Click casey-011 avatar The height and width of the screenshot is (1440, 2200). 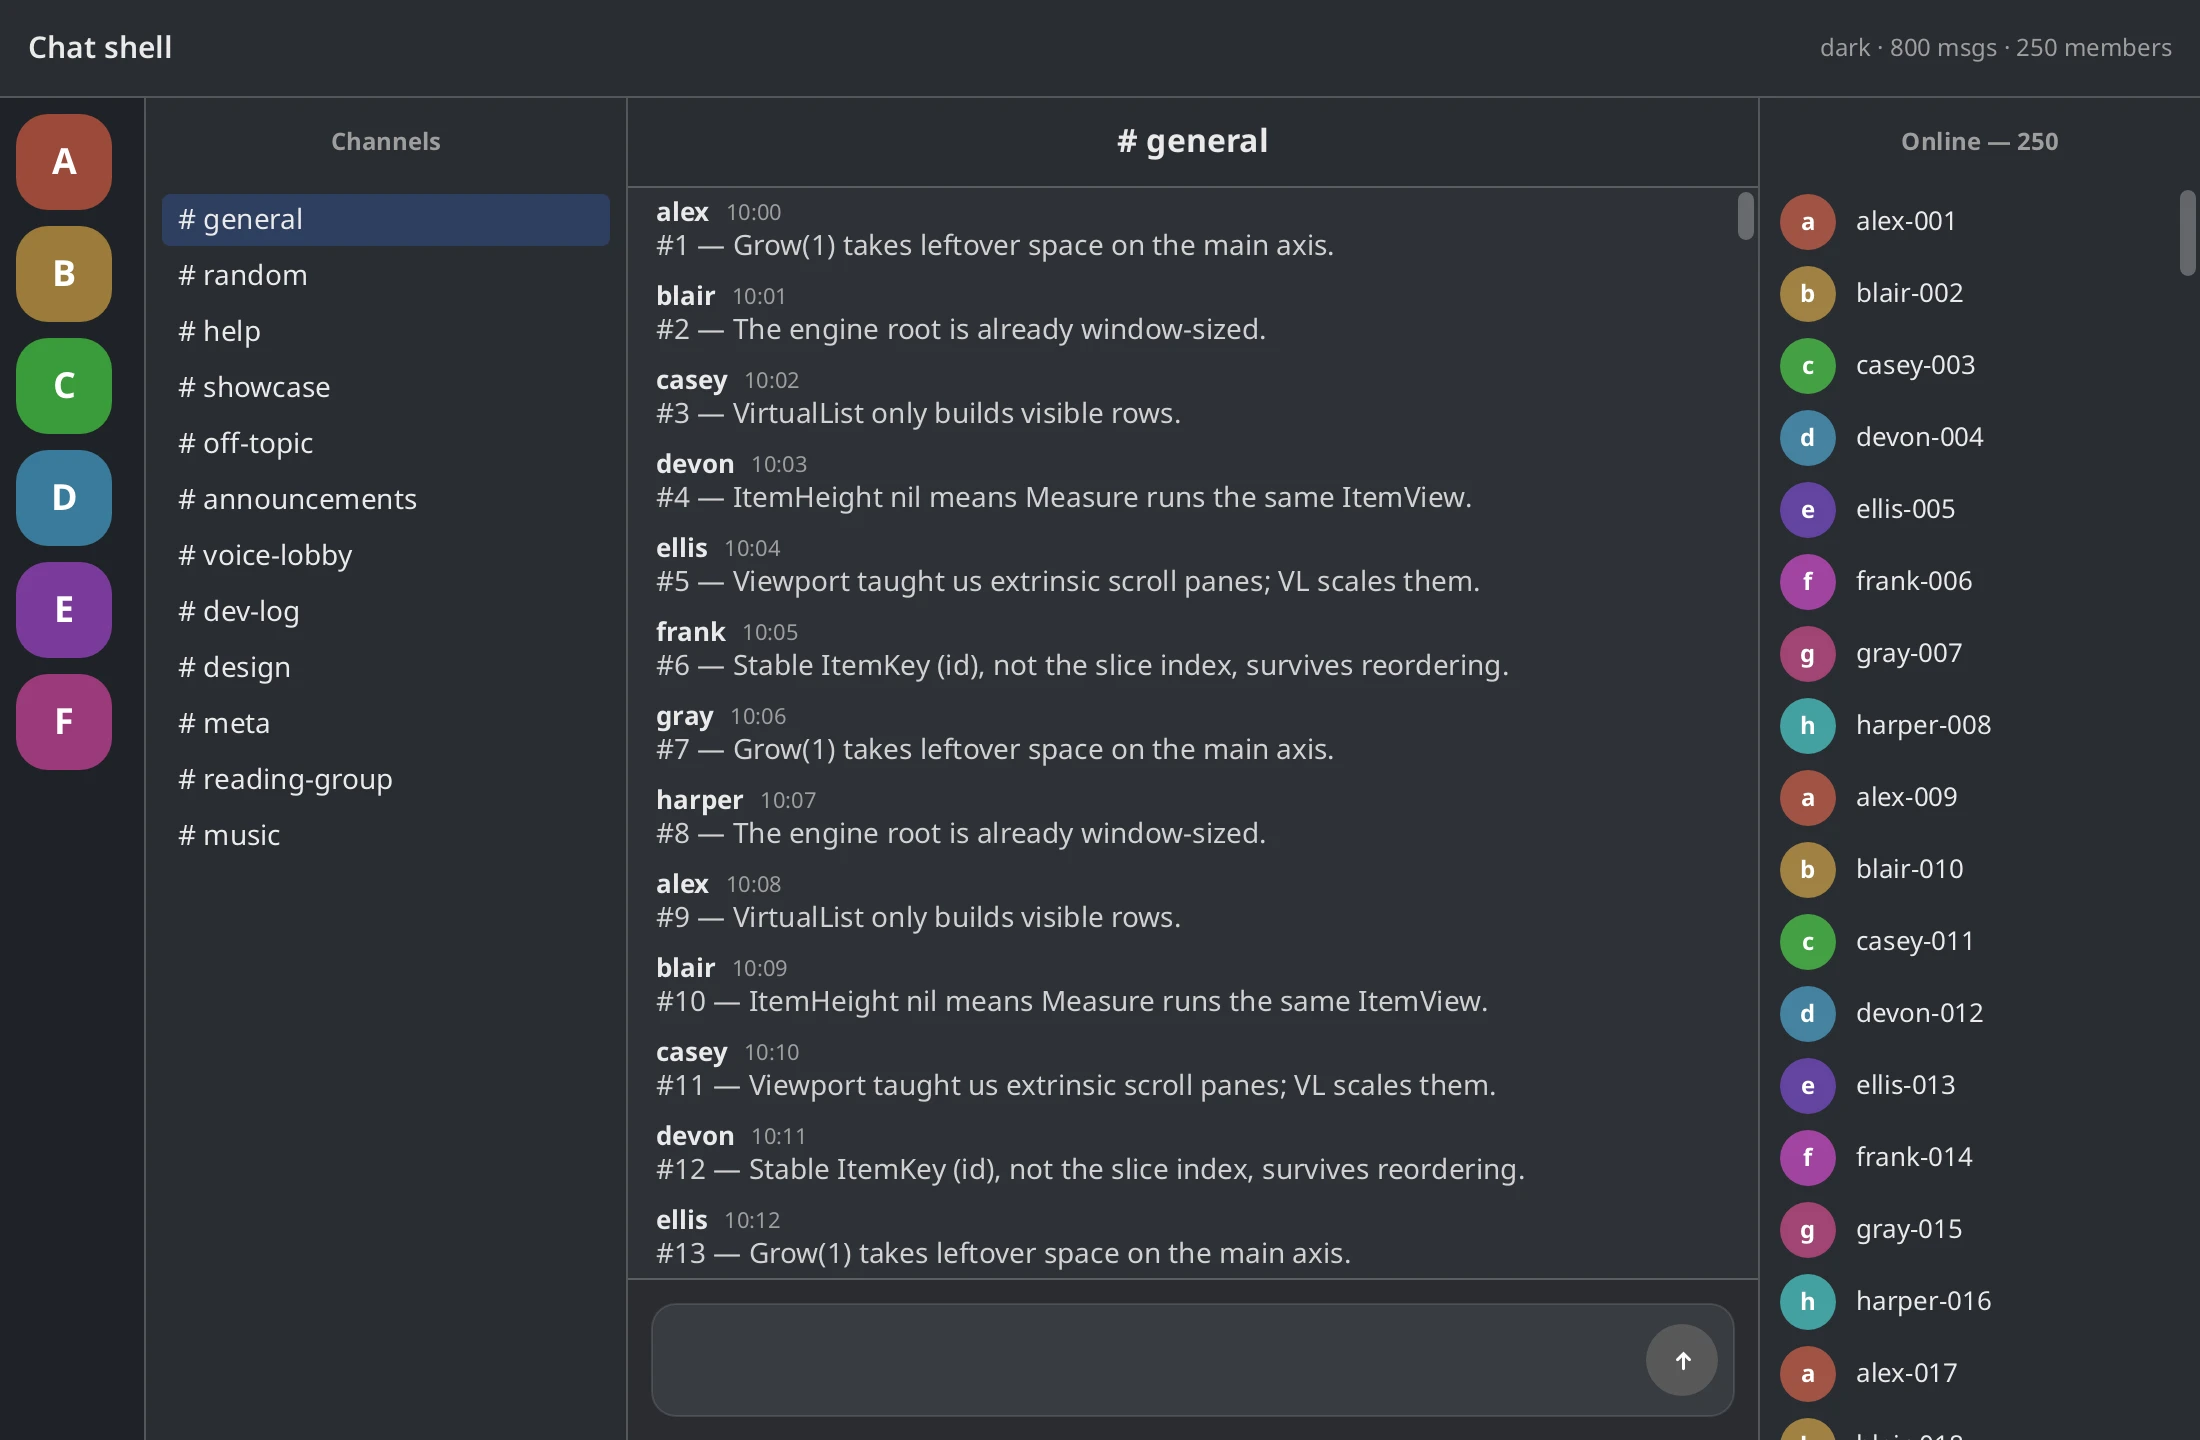tap(1808, 942)
